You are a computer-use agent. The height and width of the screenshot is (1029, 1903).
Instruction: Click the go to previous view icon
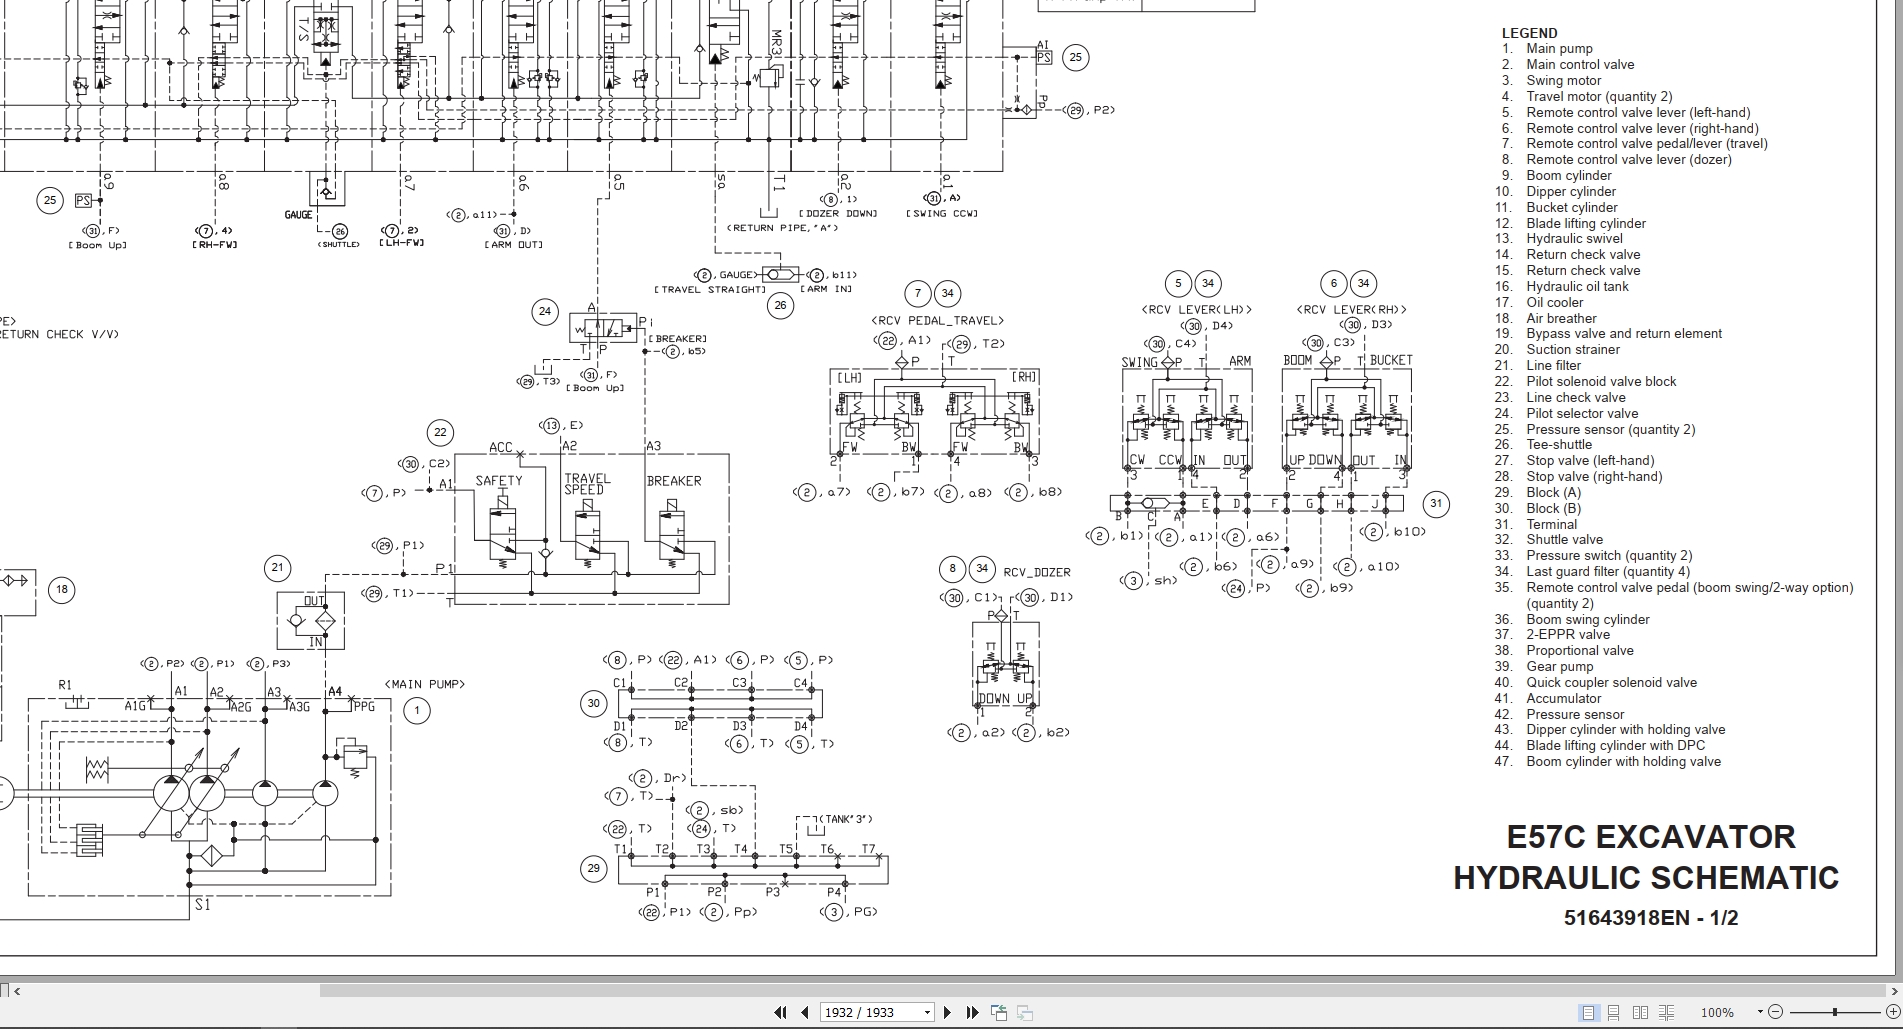click(x=998, y=1013)
